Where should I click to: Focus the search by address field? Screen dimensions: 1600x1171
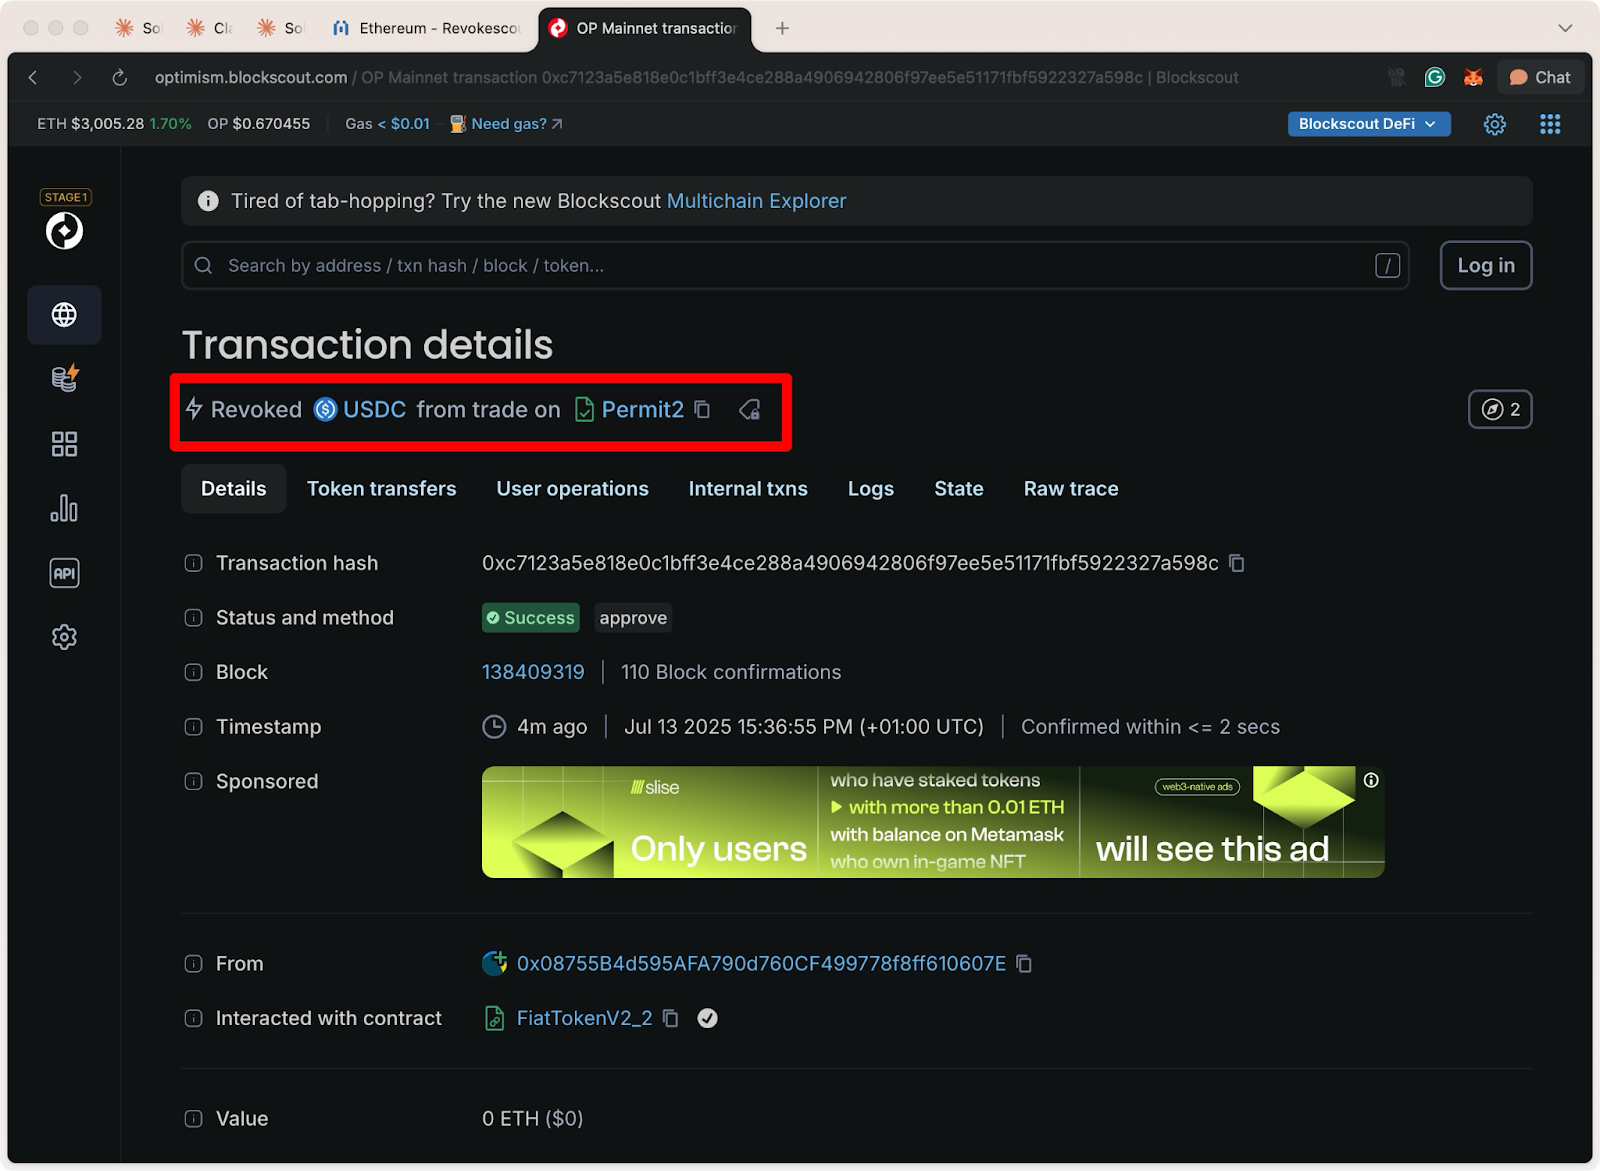click(x=795, y=265)
